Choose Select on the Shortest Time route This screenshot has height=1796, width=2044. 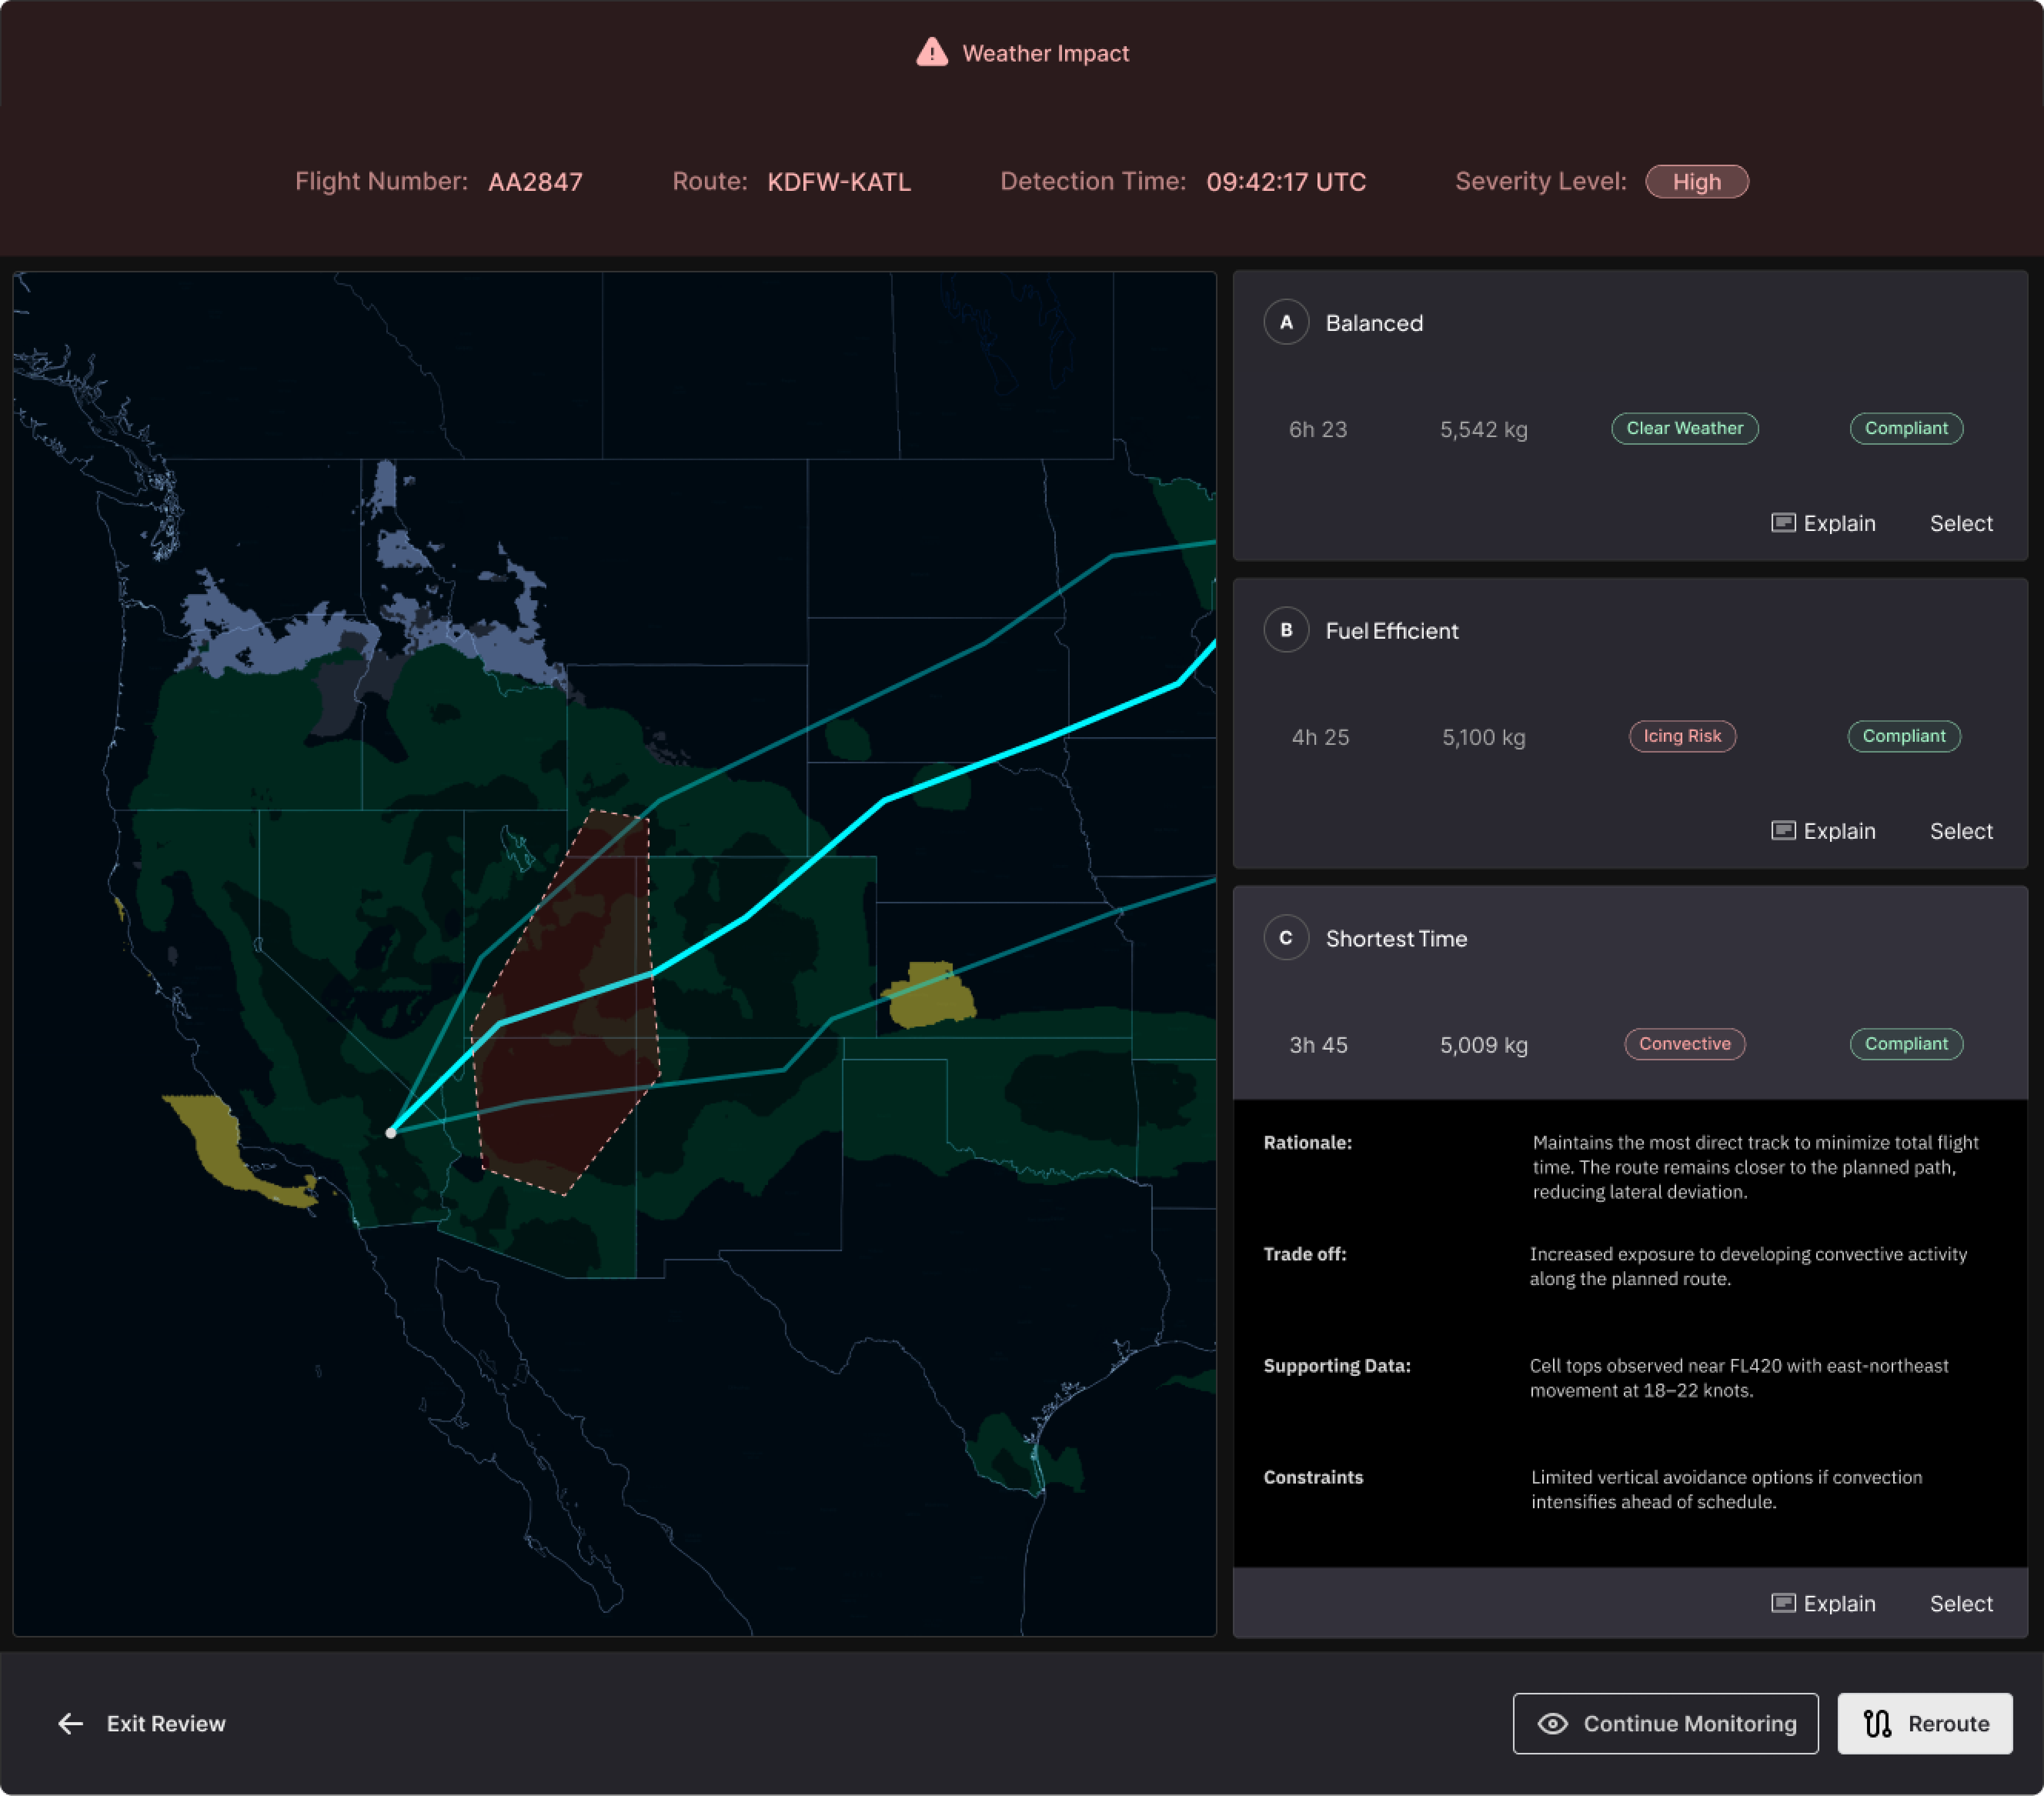click(1960, 1603)
